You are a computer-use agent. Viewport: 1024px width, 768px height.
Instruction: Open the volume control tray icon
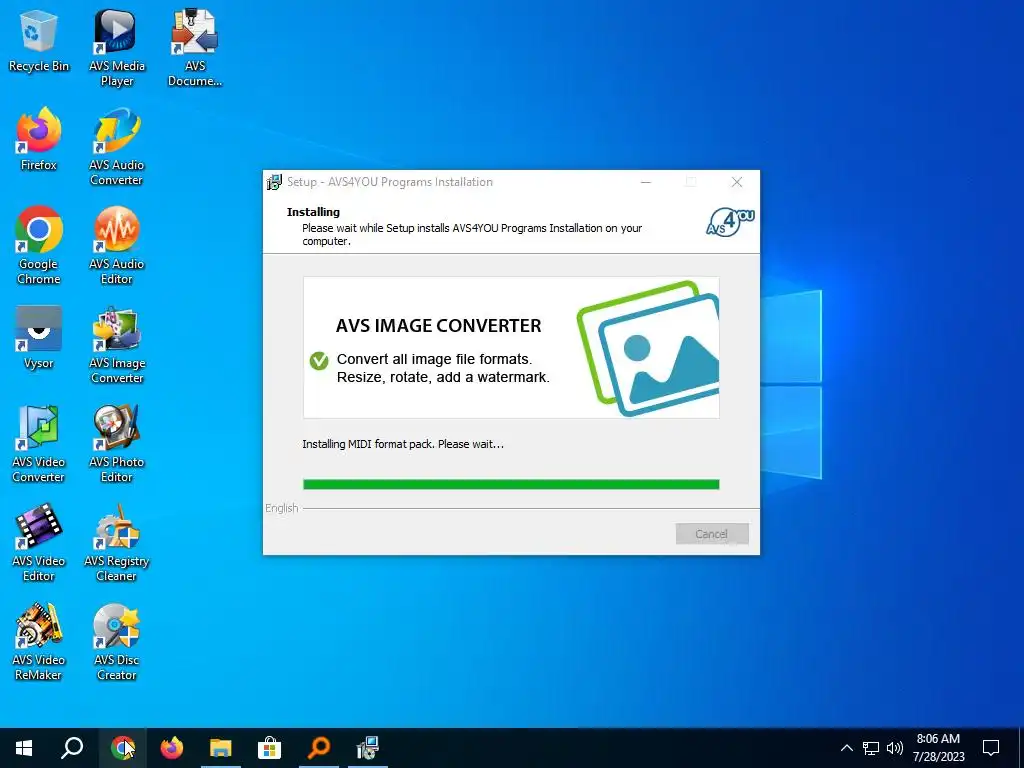[895, 748]
